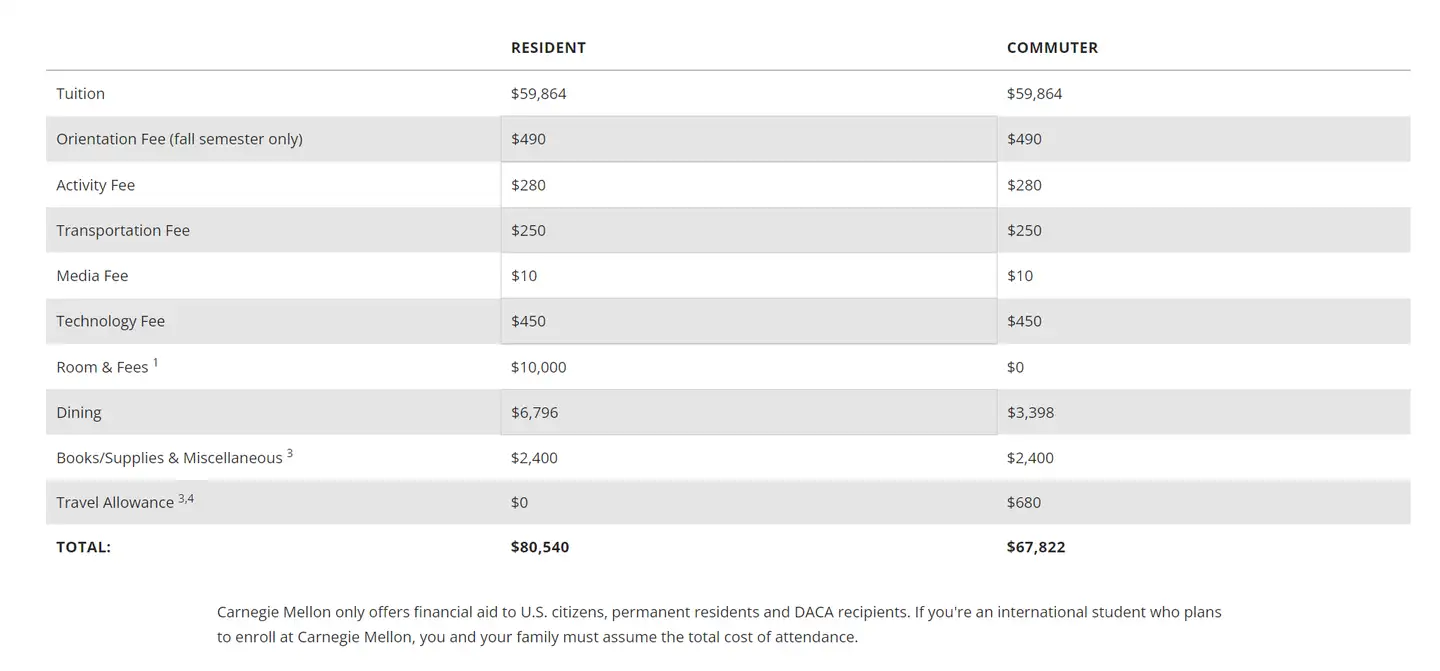Click Books/Supplies & Miscellaneous footnote 3
Viewport: 1440px width, 671px height.
point(290,453)
